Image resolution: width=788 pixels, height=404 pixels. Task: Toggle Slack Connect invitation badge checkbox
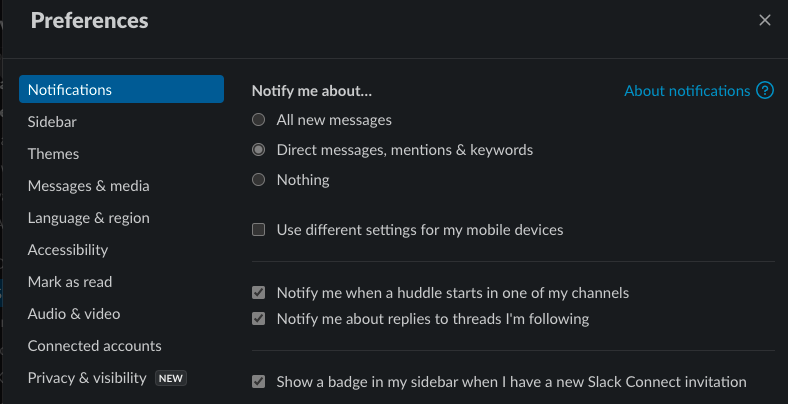259,381
